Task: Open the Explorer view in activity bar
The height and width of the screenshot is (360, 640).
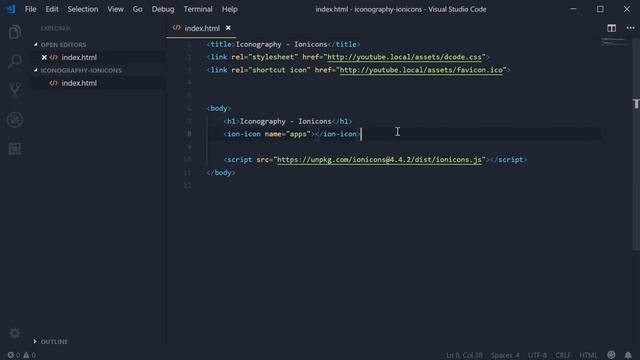Action: pos(15,32)
